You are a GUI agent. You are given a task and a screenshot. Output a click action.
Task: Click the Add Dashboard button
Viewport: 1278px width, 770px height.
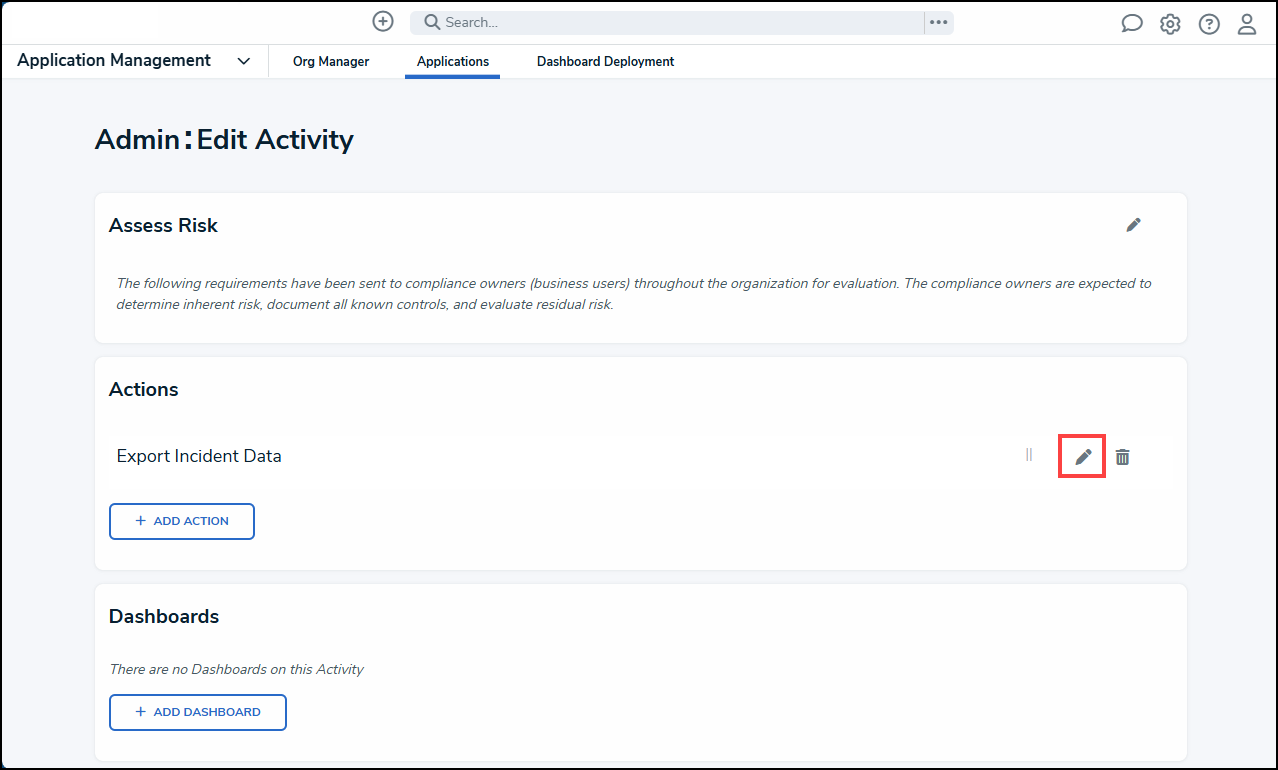198,712
